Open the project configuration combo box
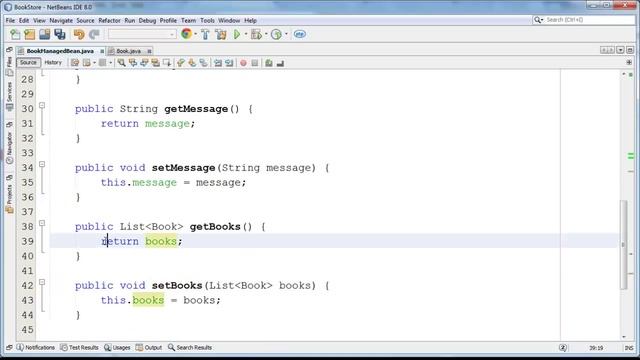The height and width of the screenshot is (360, 640). click(142, 34)
